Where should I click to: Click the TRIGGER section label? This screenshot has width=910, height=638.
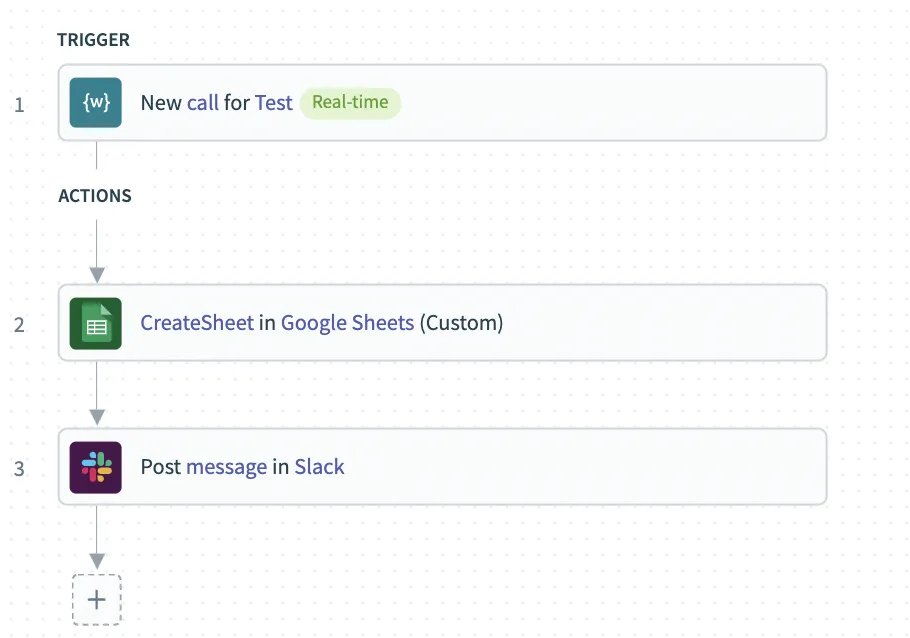[x=94, y=41]
